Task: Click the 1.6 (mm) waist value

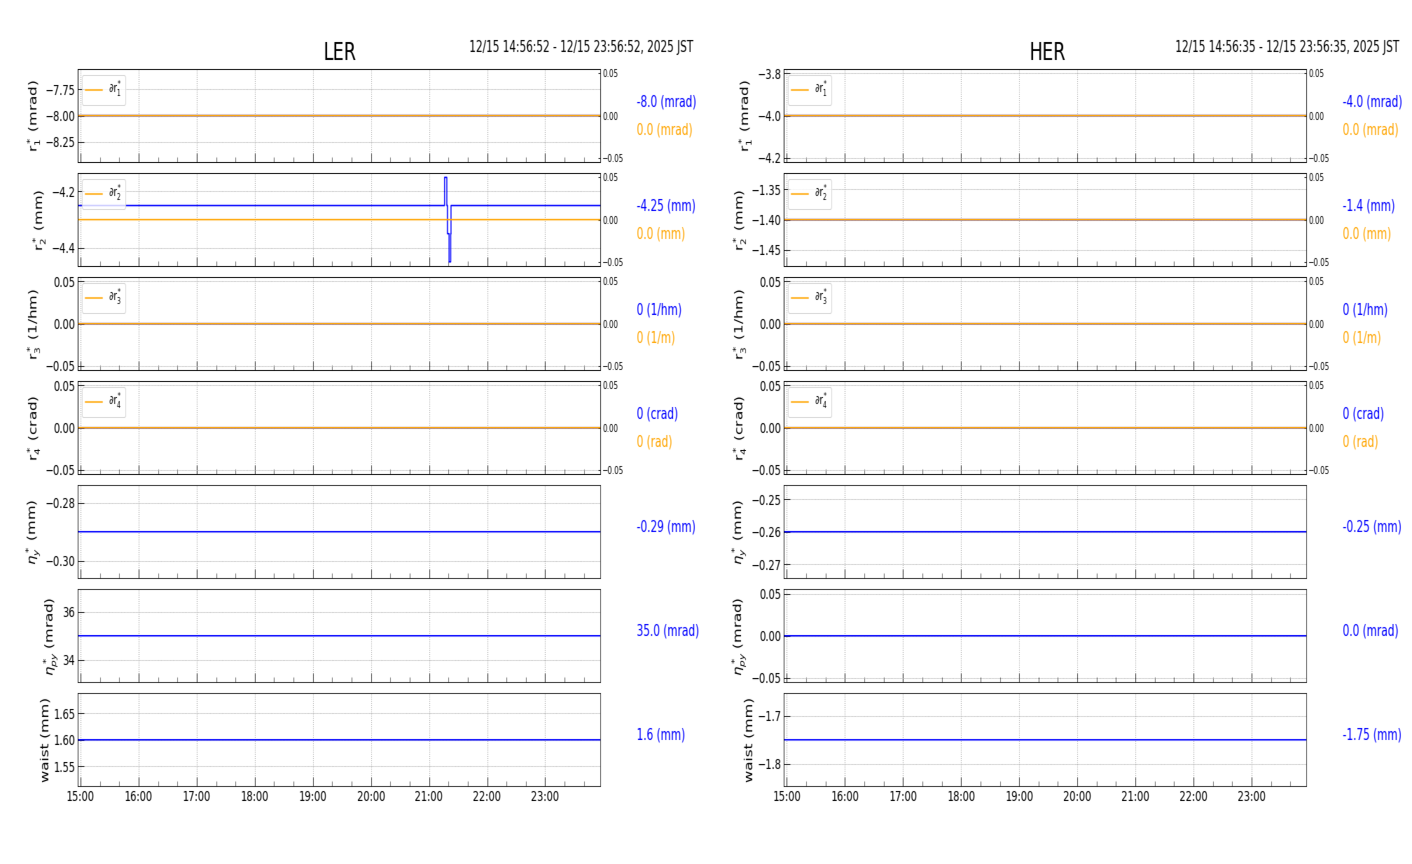Action: [661, 735]
